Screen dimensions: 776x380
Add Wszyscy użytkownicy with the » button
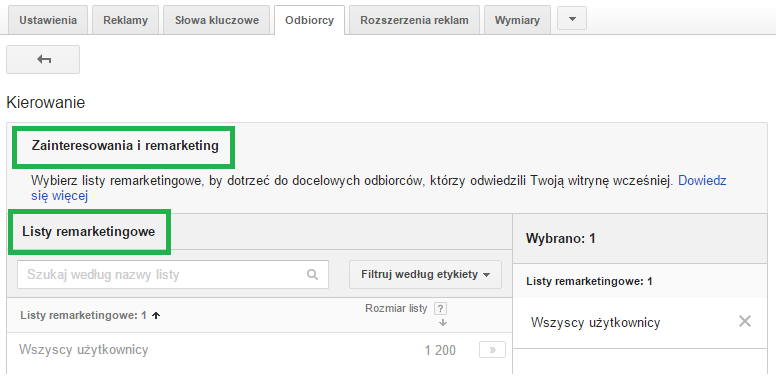click(x=492, y=349)
